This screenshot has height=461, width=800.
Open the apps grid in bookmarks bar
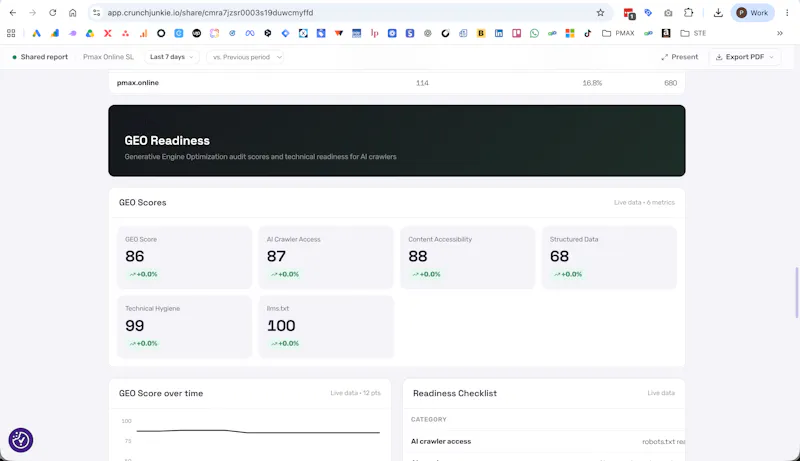(11, 33)
